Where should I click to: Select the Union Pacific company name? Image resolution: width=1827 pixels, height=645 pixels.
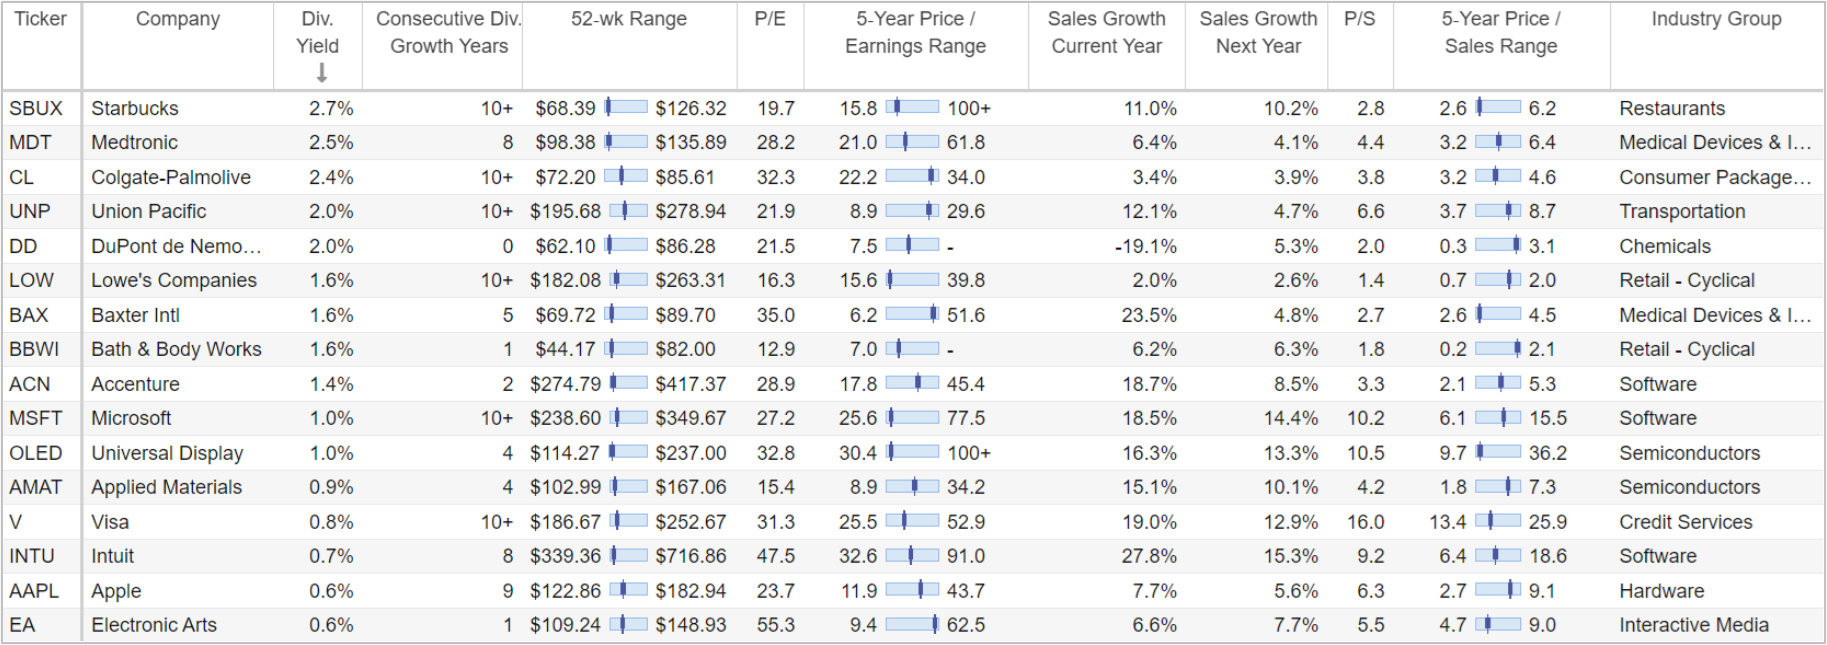149,211
